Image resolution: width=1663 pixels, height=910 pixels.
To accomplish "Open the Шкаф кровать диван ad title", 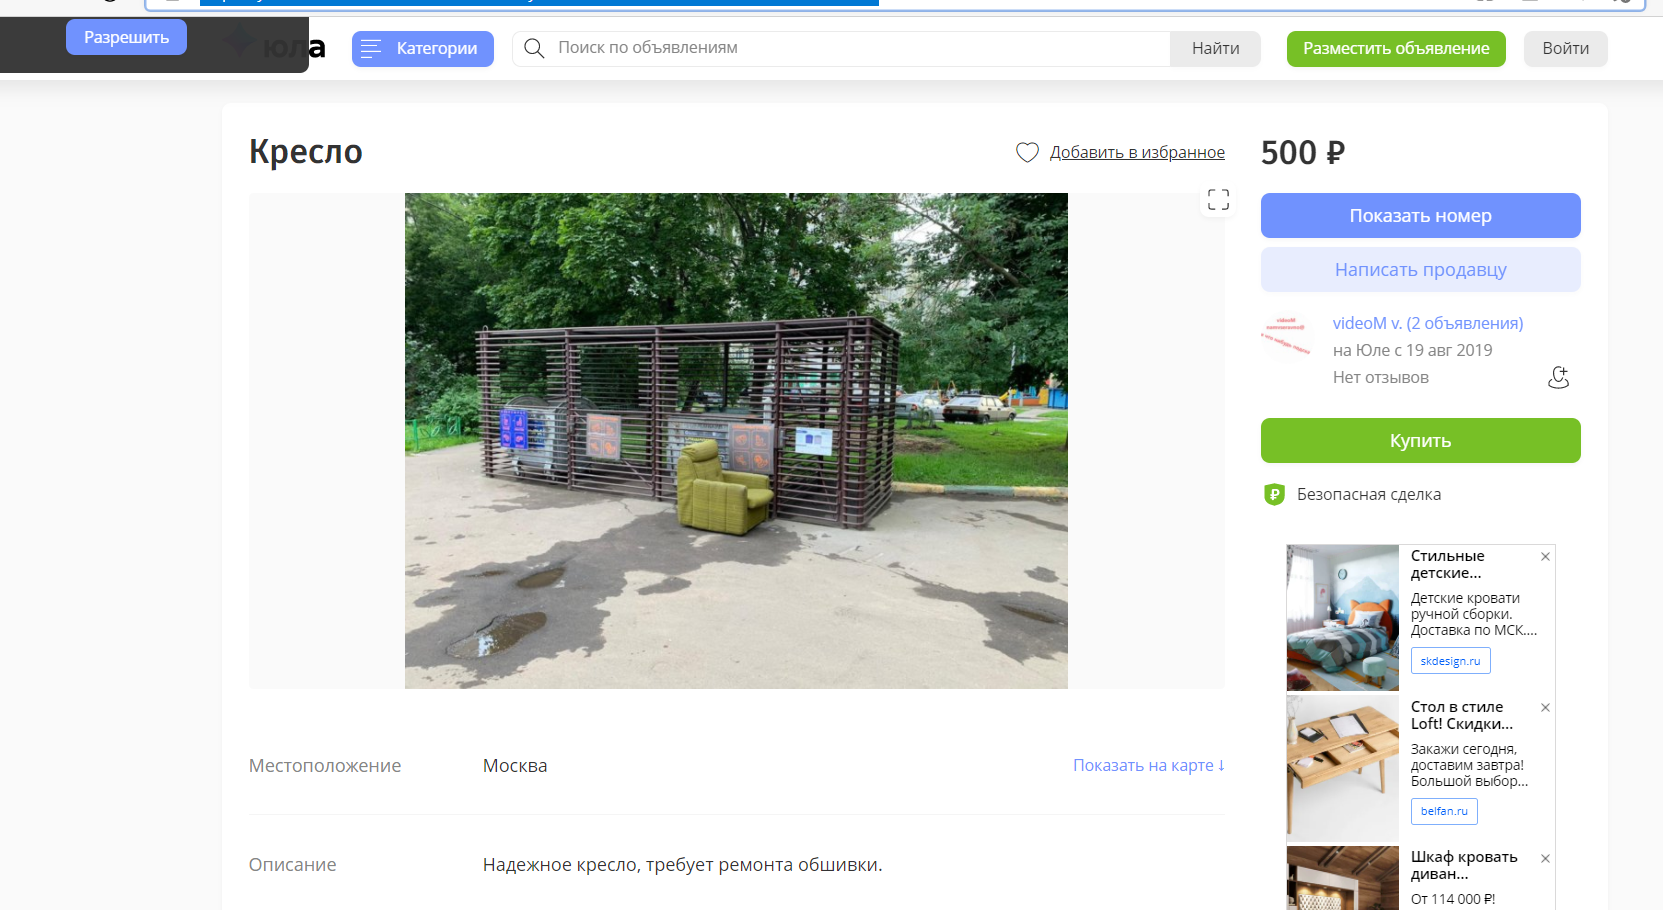I will [1464, 865].
